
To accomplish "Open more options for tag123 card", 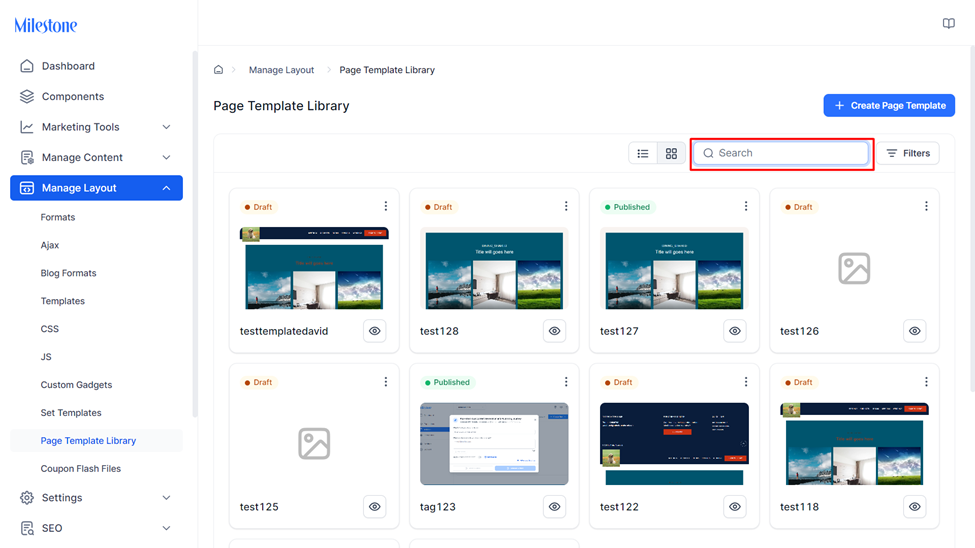I will (566, 381).
